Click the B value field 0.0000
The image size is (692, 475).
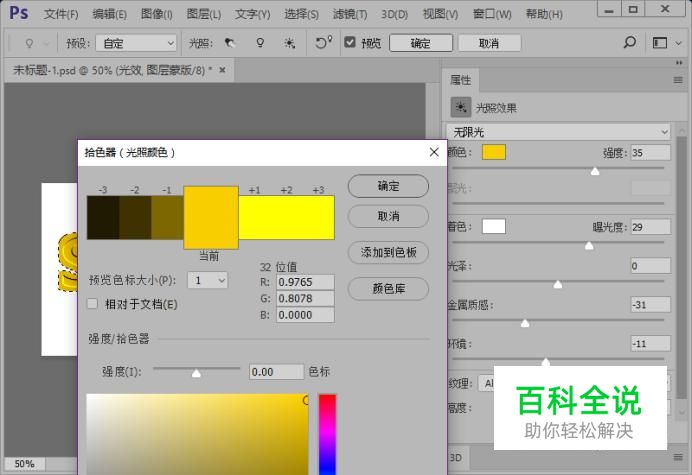coord(305,315)
